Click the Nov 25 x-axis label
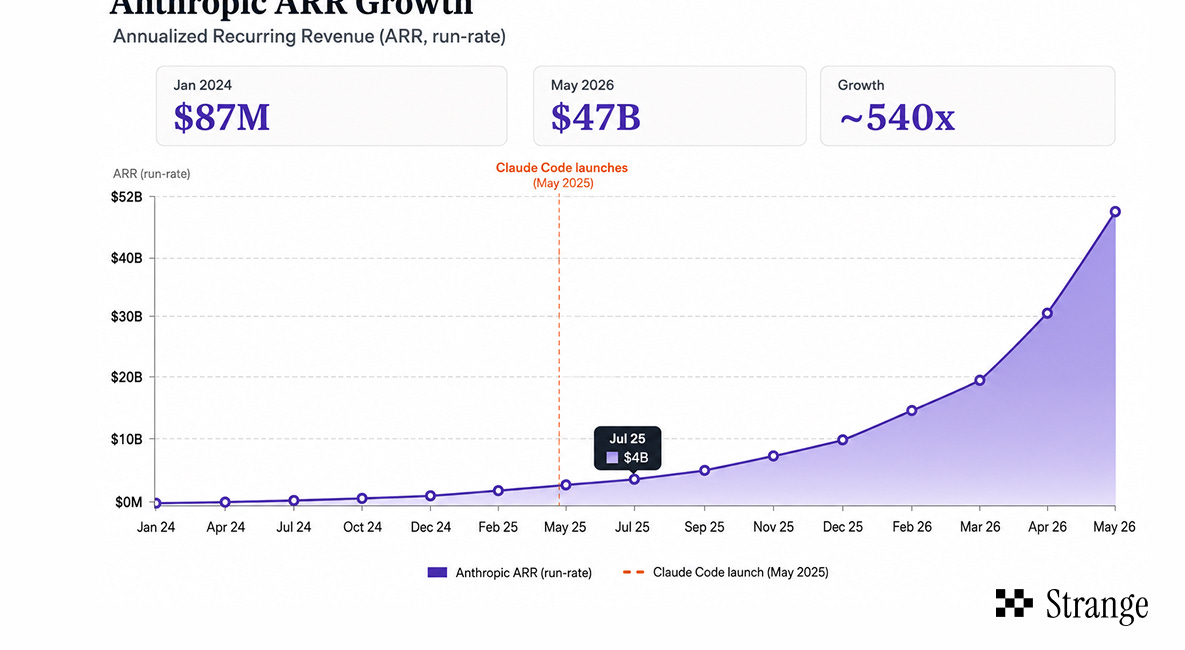Image resolution: width=1185 pixels, height=650 pixels. [773, 527]
